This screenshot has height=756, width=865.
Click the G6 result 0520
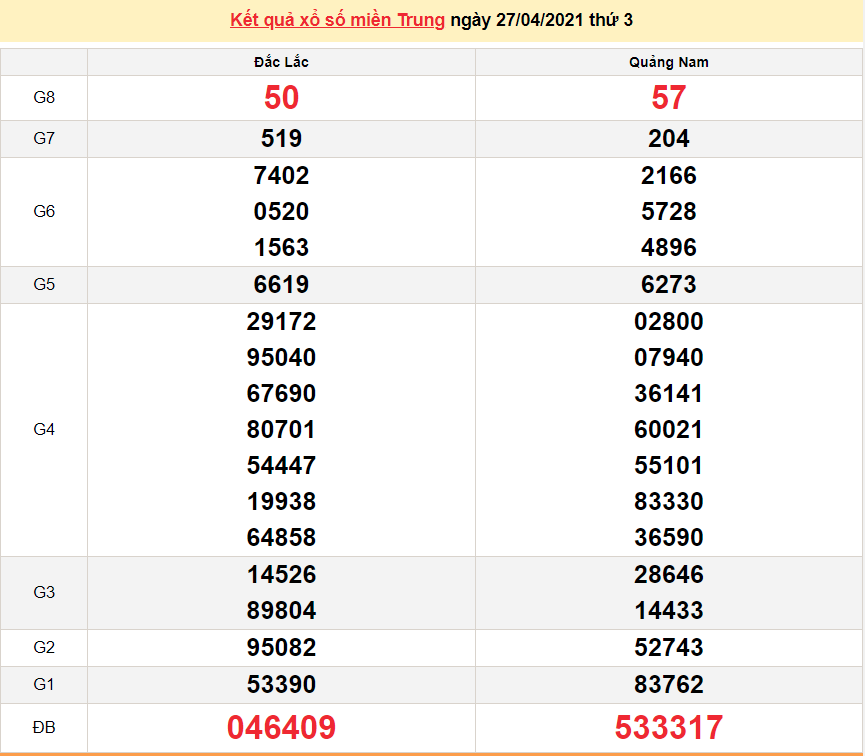[x=281, y=211]
